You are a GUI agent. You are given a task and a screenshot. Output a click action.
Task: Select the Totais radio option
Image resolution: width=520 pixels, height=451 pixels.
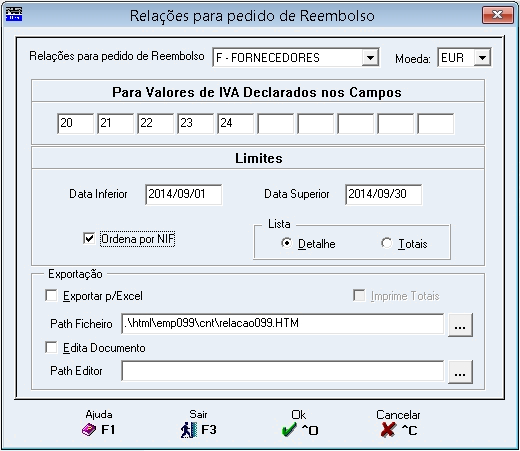pyautogui.click(x=387, y=243)
